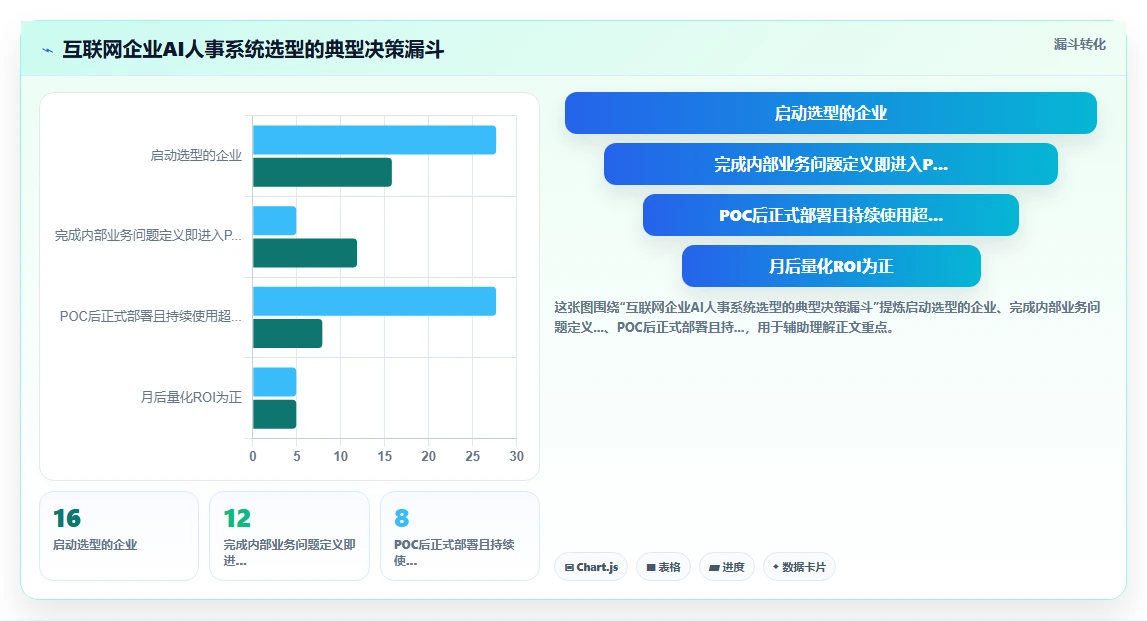Click the dark green bar for POC后正式部署且持续使用超...
1147x621 pixels.
point(287,334)
